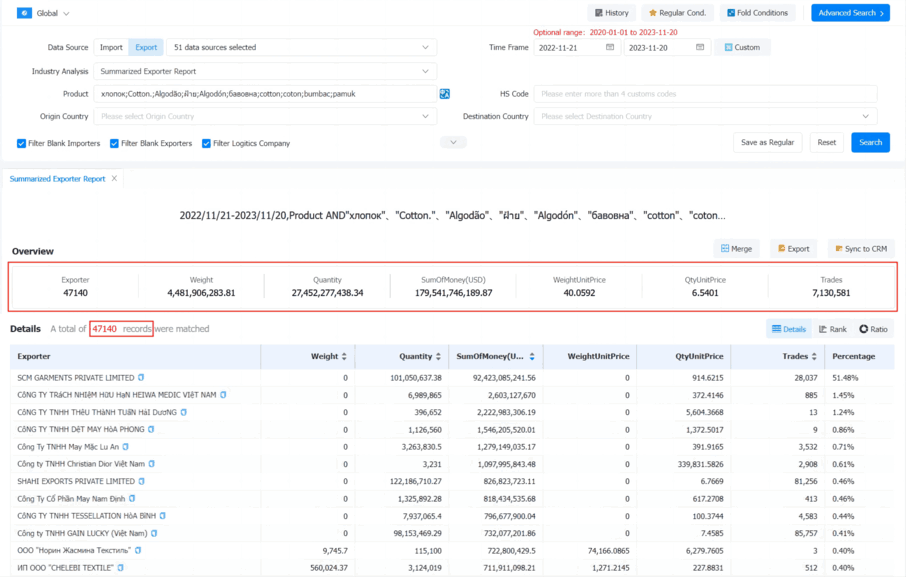
Task: Click the Product keywords input field
Action: tap(265, 94)
